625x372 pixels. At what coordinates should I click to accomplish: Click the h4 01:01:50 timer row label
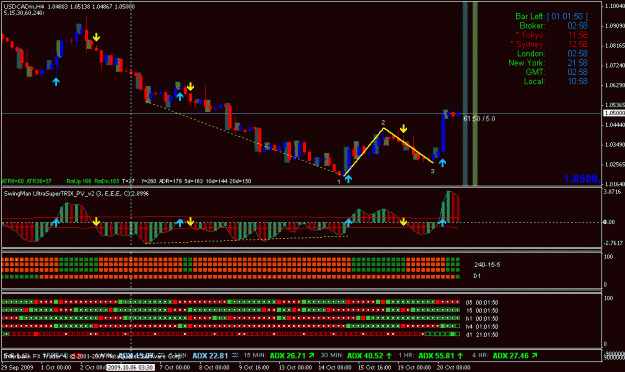482,327
